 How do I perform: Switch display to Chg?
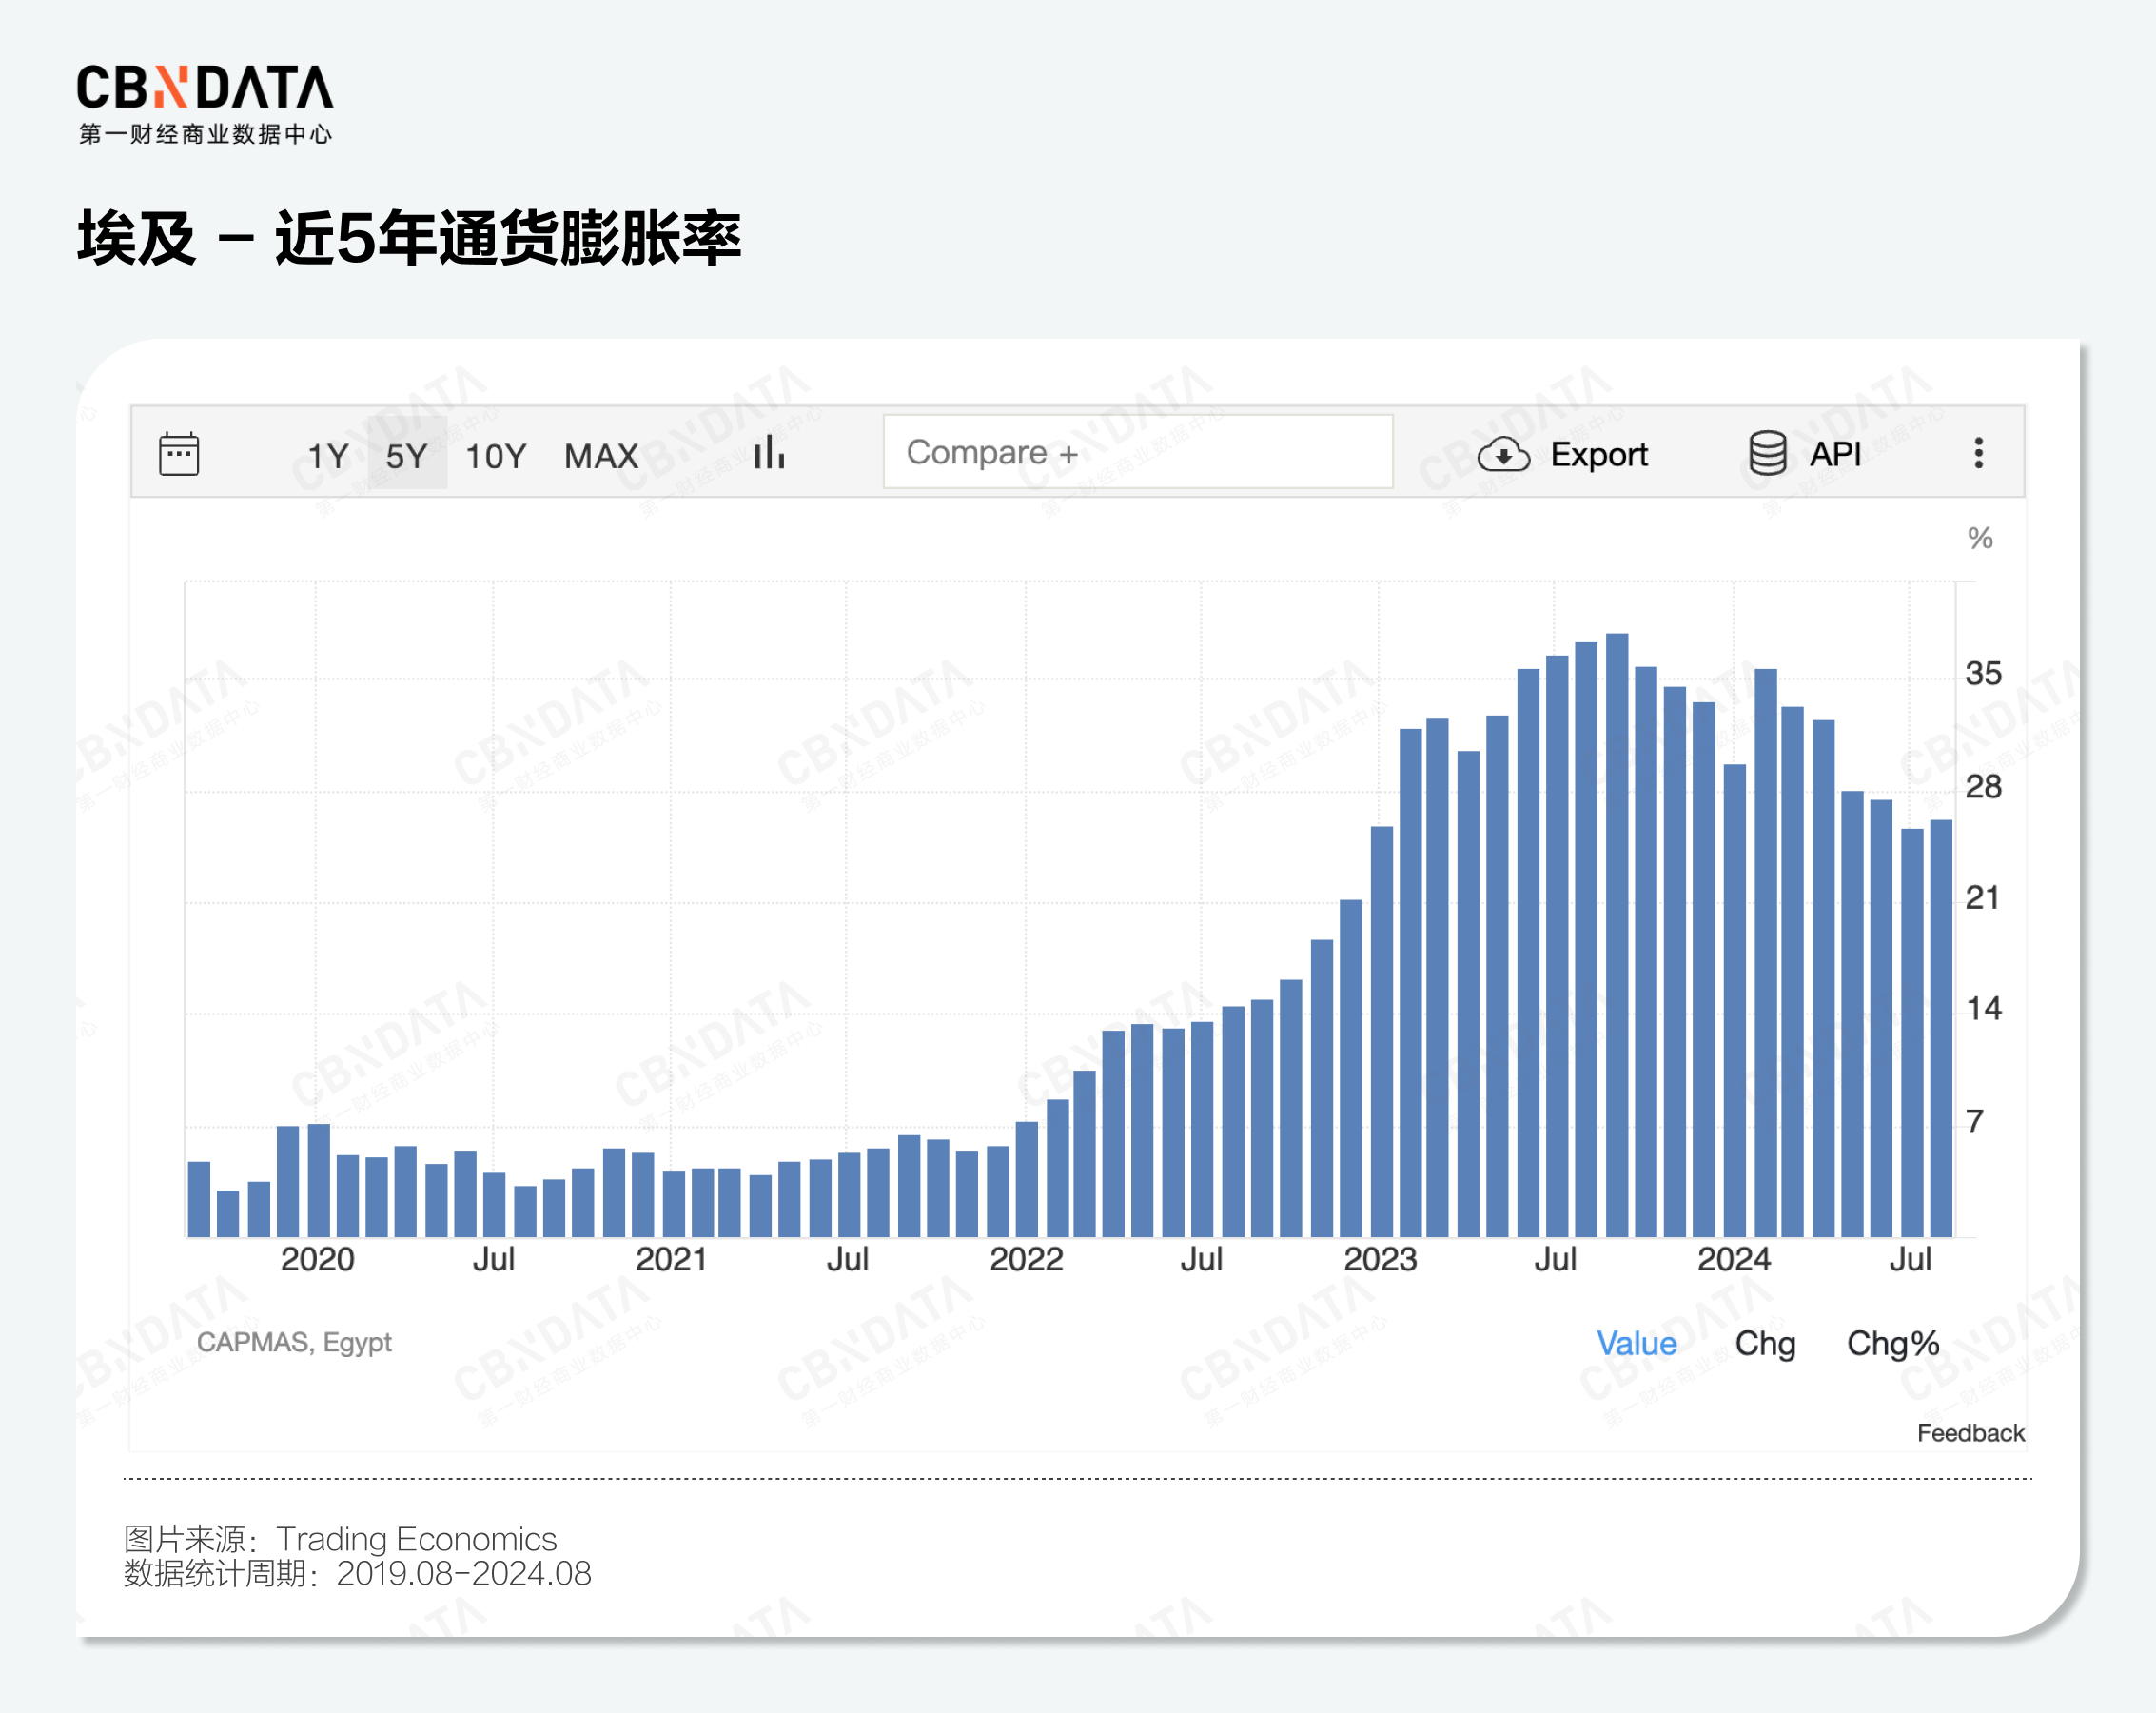point(1765,1343)
